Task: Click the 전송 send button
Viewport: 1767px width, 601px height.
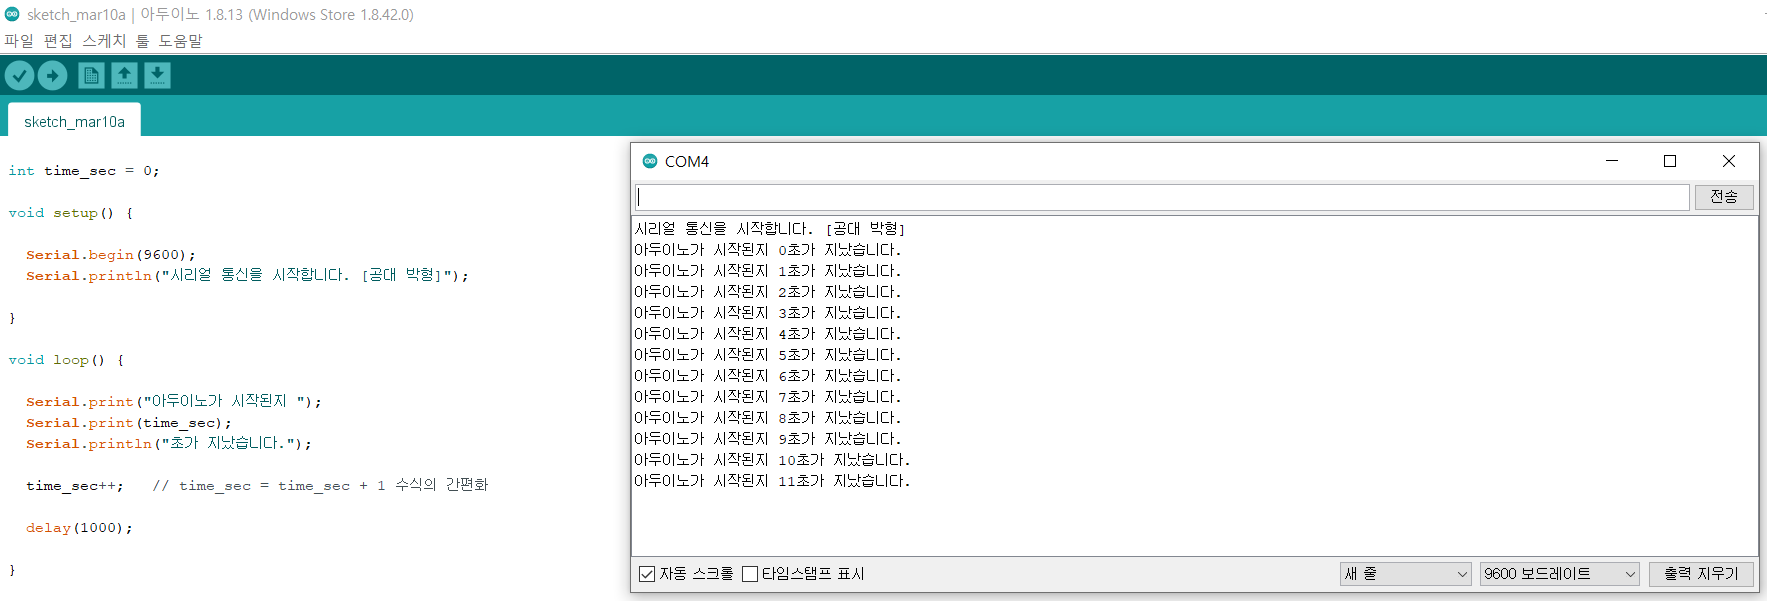Action: pos(1724,197)
